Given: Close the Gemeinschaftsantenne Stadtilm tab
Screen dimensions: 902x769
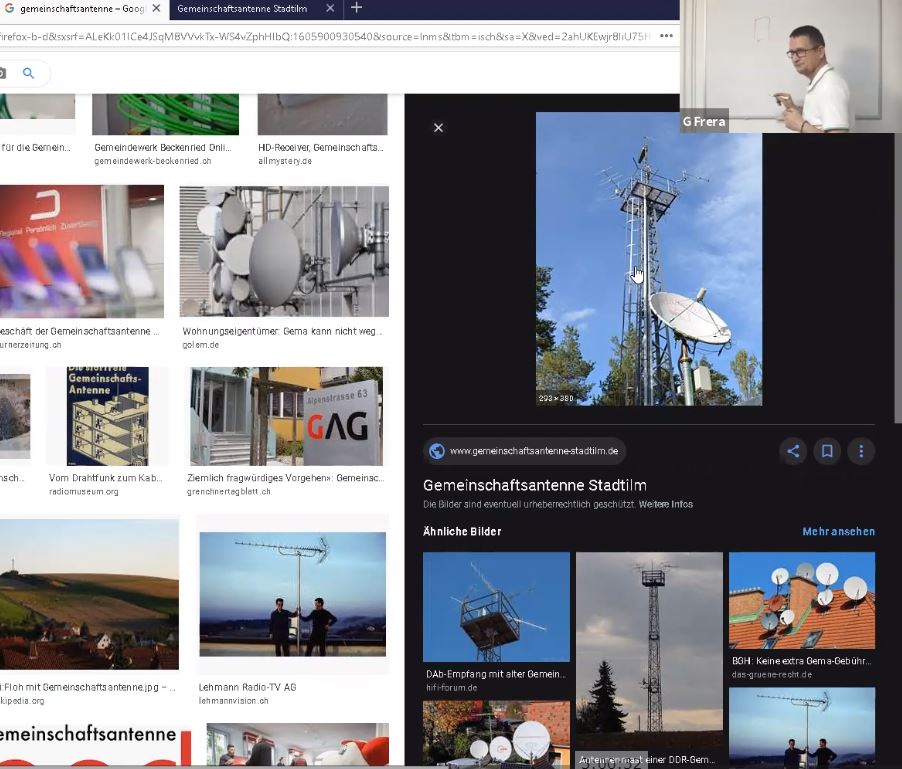Looking at the screenshot, I should (330, 8).
